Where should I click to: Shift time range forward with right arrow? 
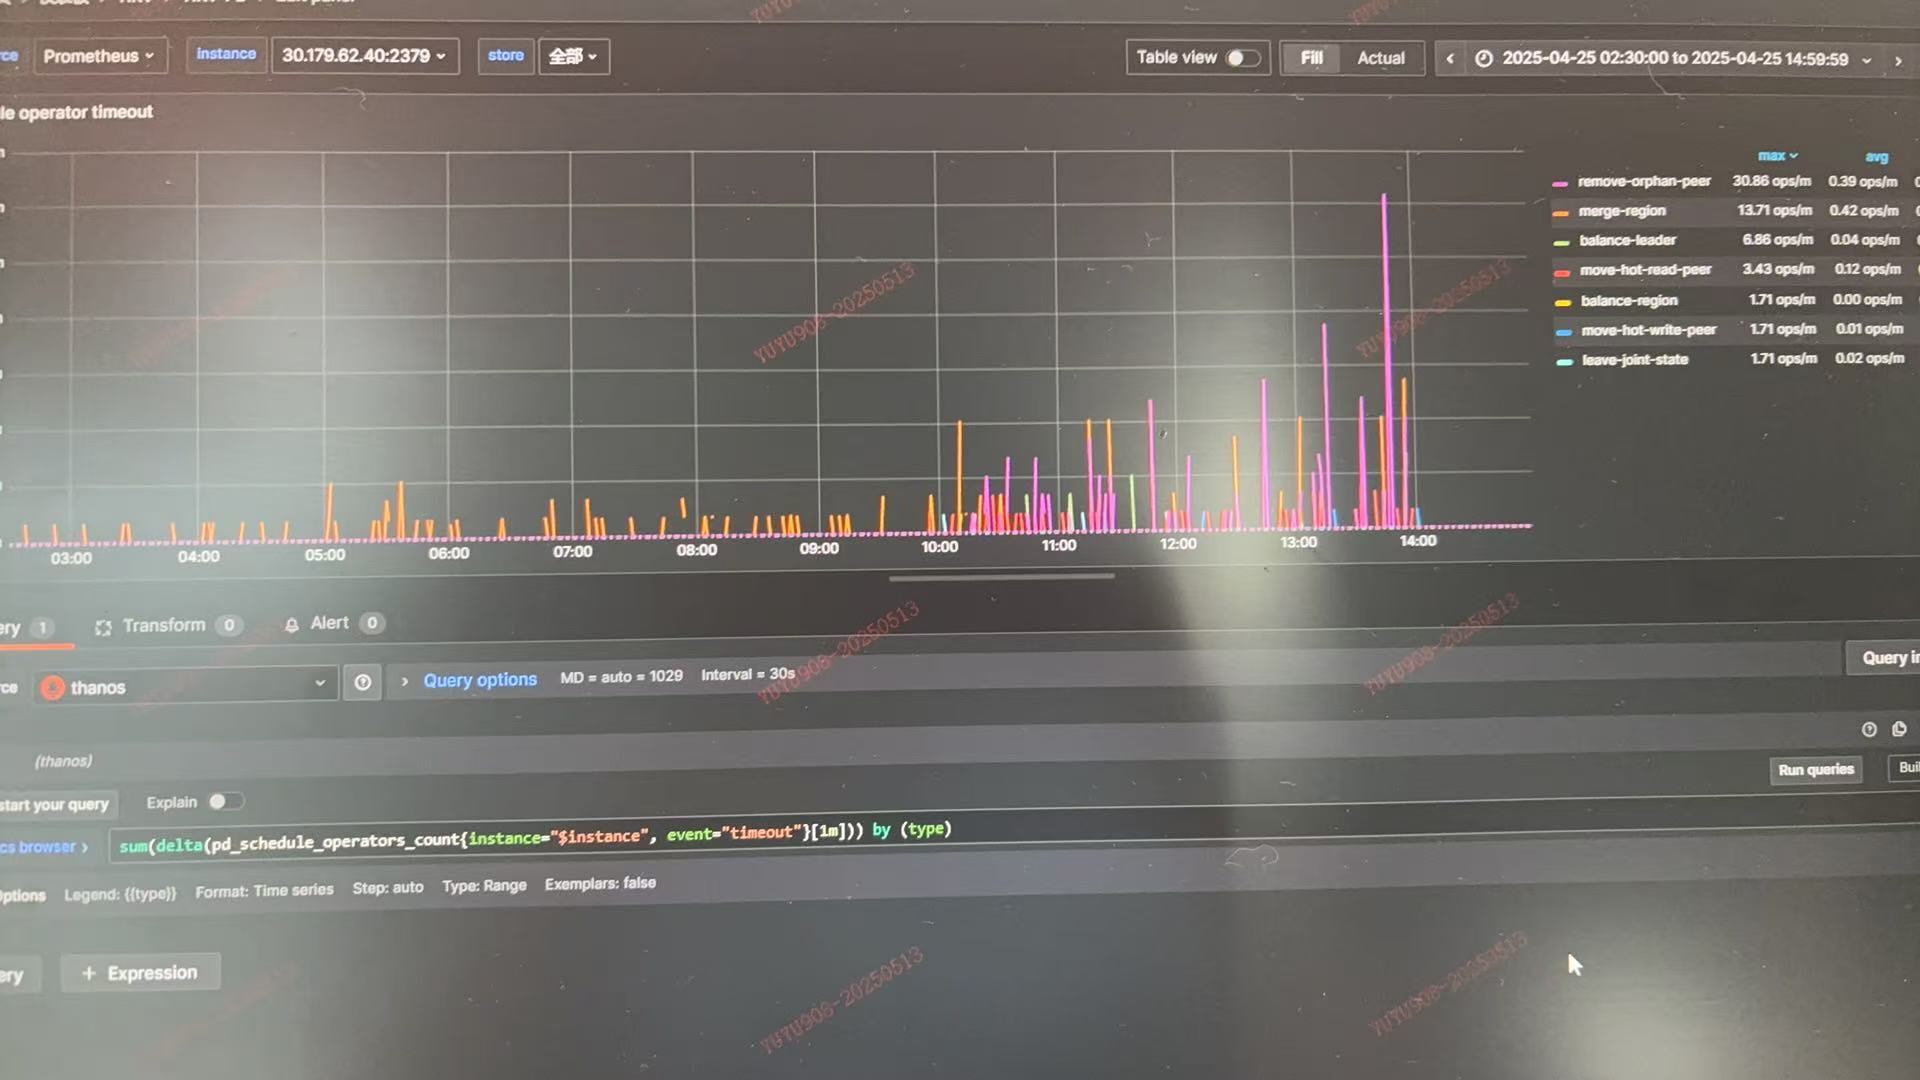click(1897, 61)
